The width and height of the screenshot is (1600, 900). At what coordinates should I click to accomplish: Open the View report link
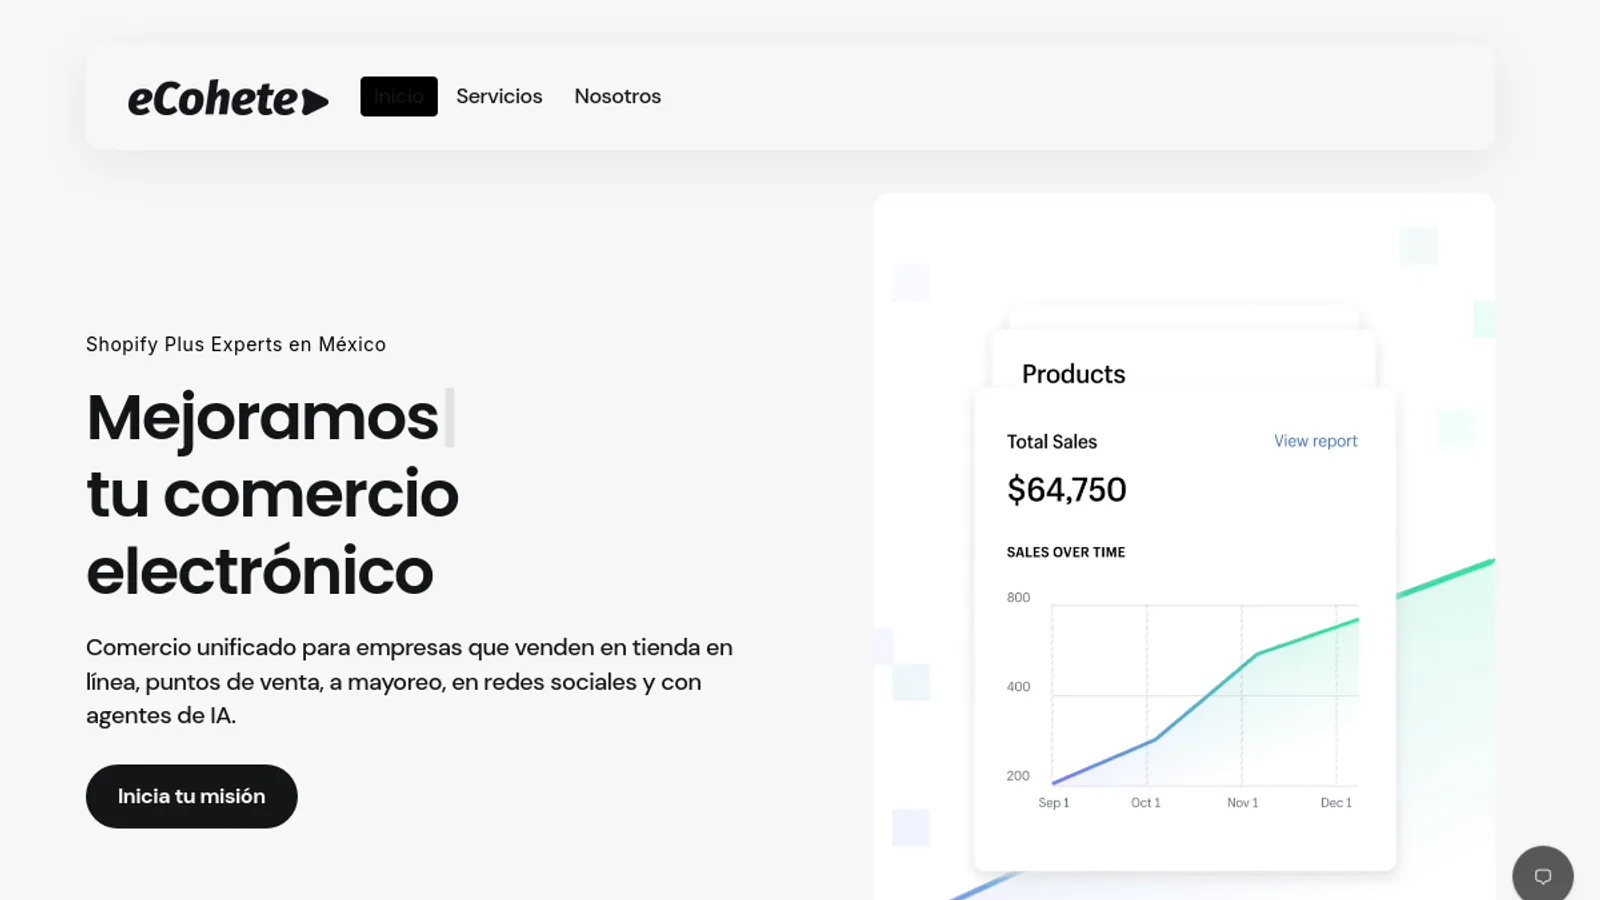[1315, 441]
